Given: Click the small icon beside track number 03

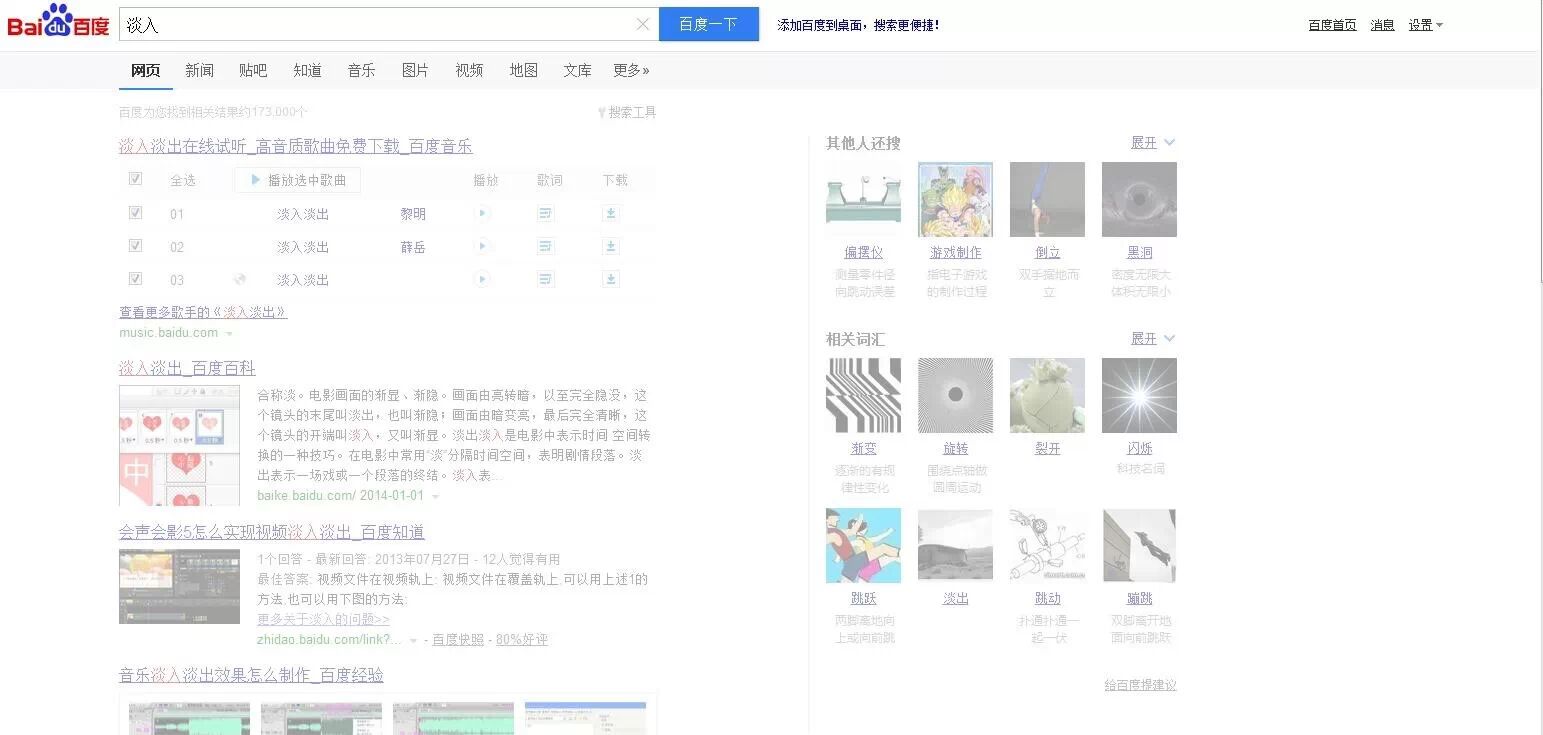Looking at the screenshot, I should pos(240,280).
